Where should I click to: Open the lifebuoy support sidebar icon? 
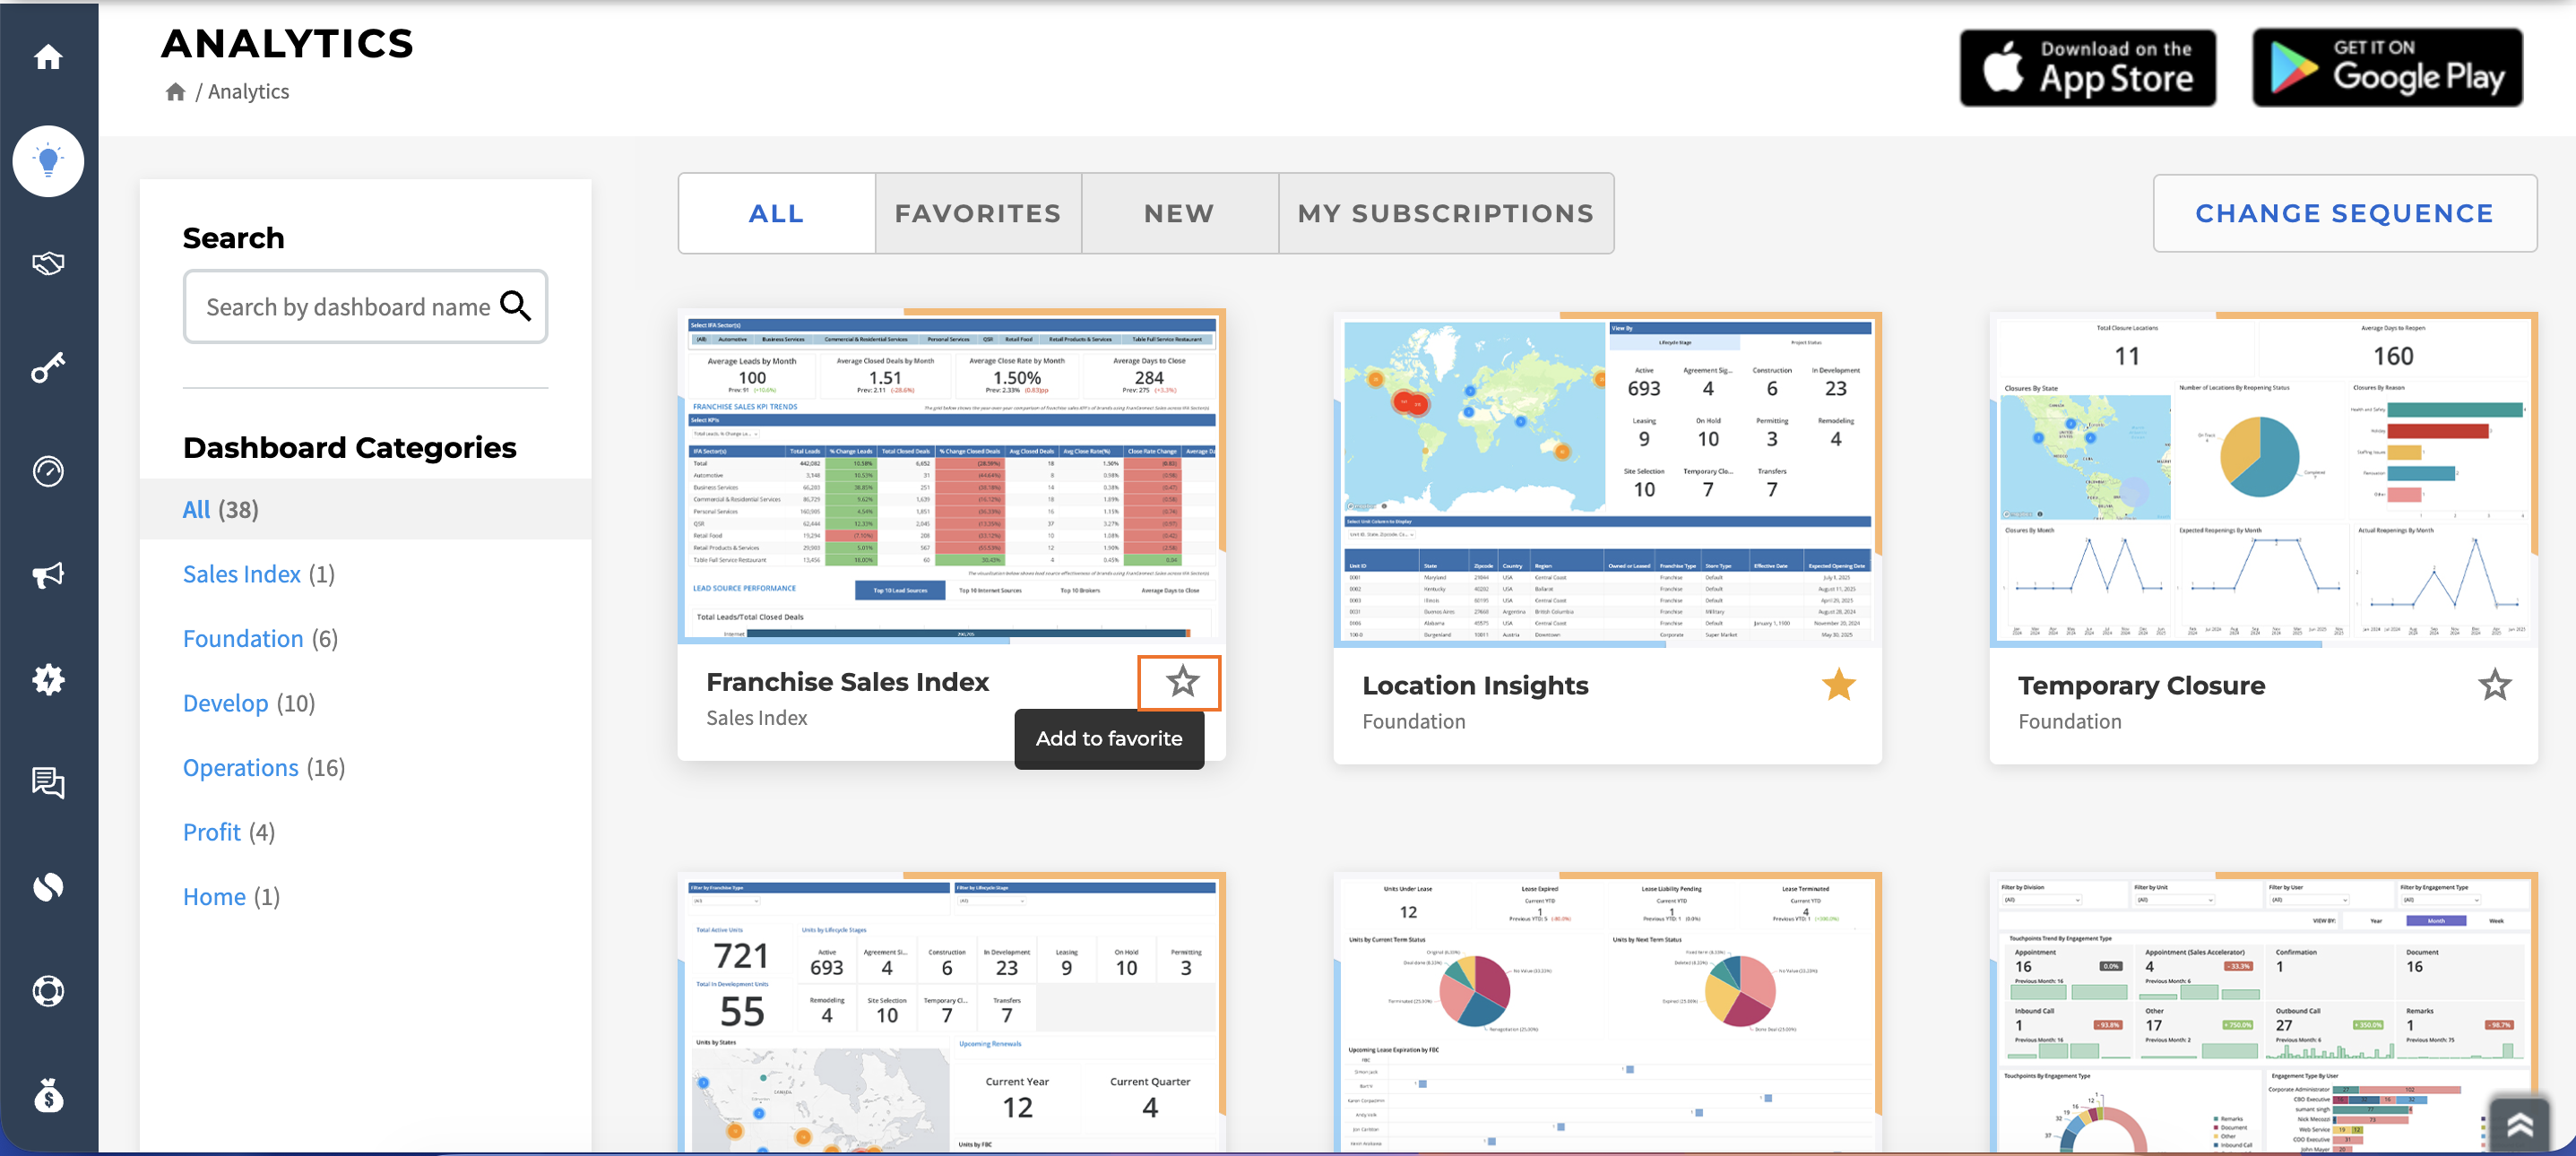coord(48,991)
